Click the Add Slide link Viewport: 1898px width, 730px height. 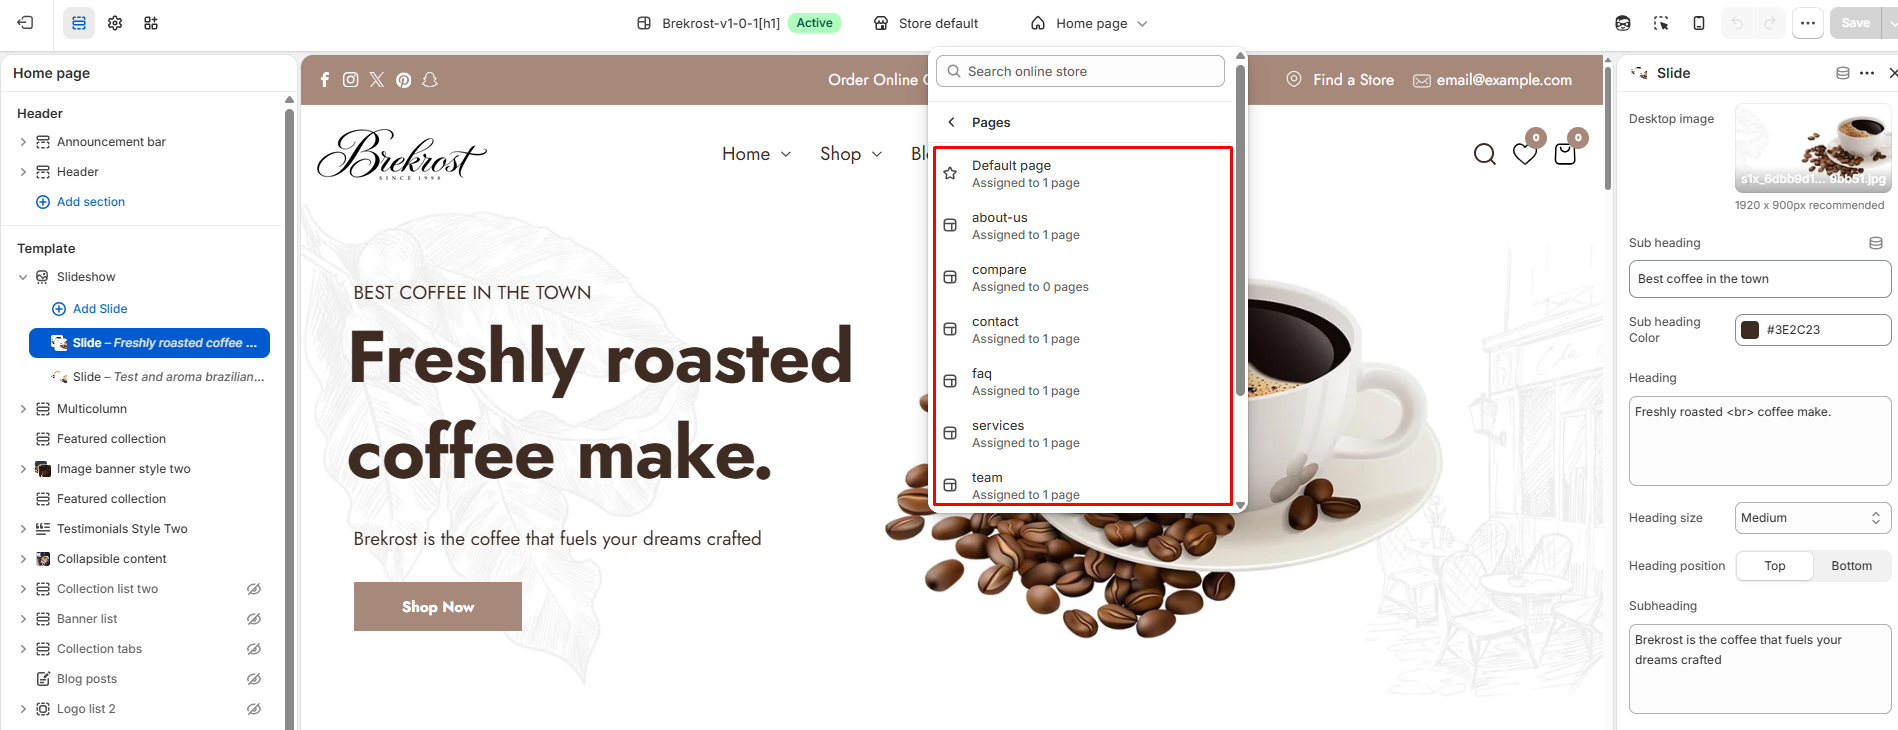point(89,309)
